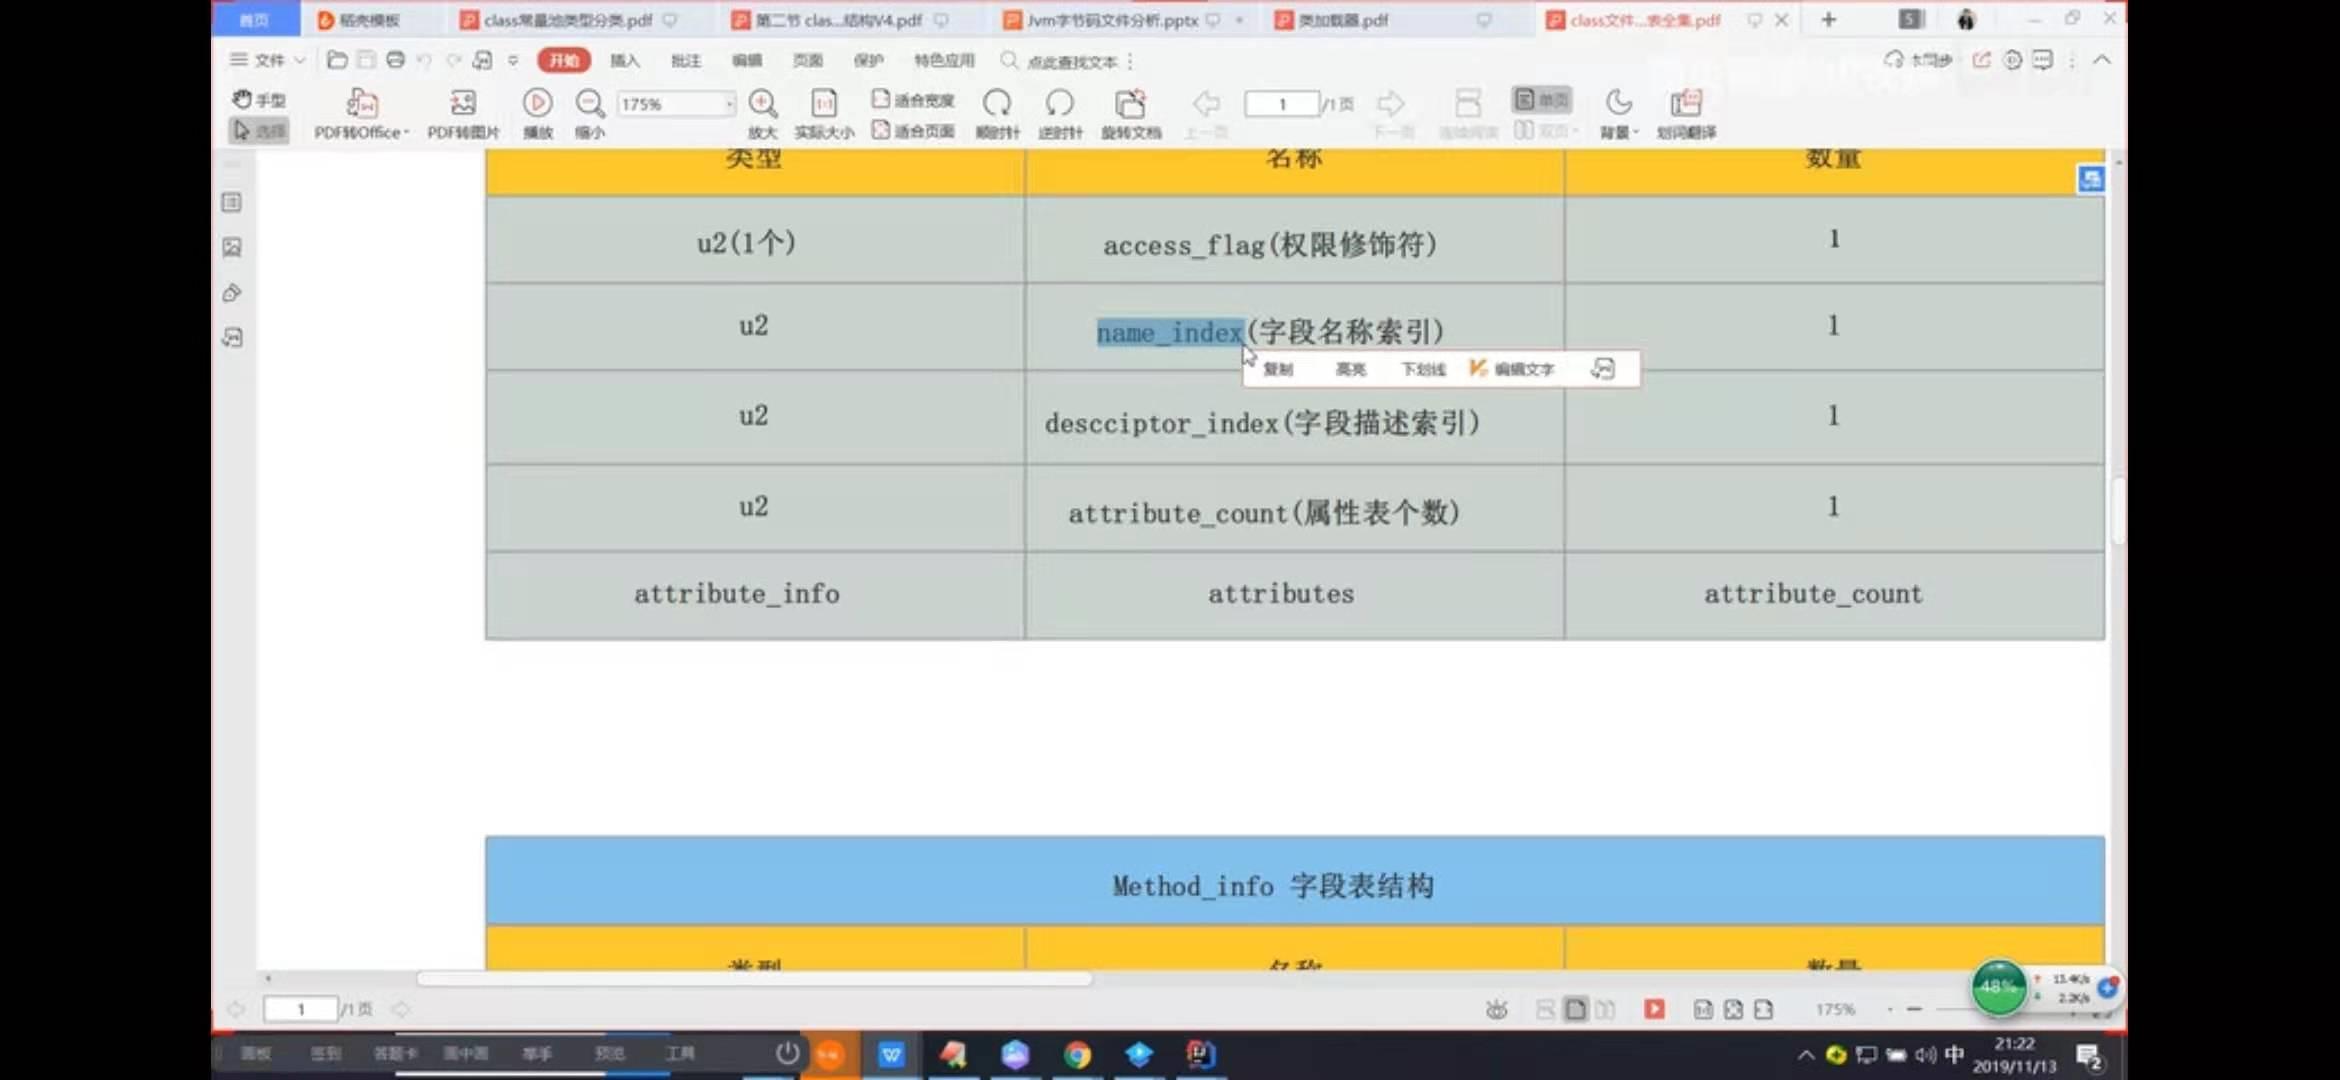Screen dimensions: 2340x1080
Task: Click the volume icon in system tray
Action: (1925, 1055)
